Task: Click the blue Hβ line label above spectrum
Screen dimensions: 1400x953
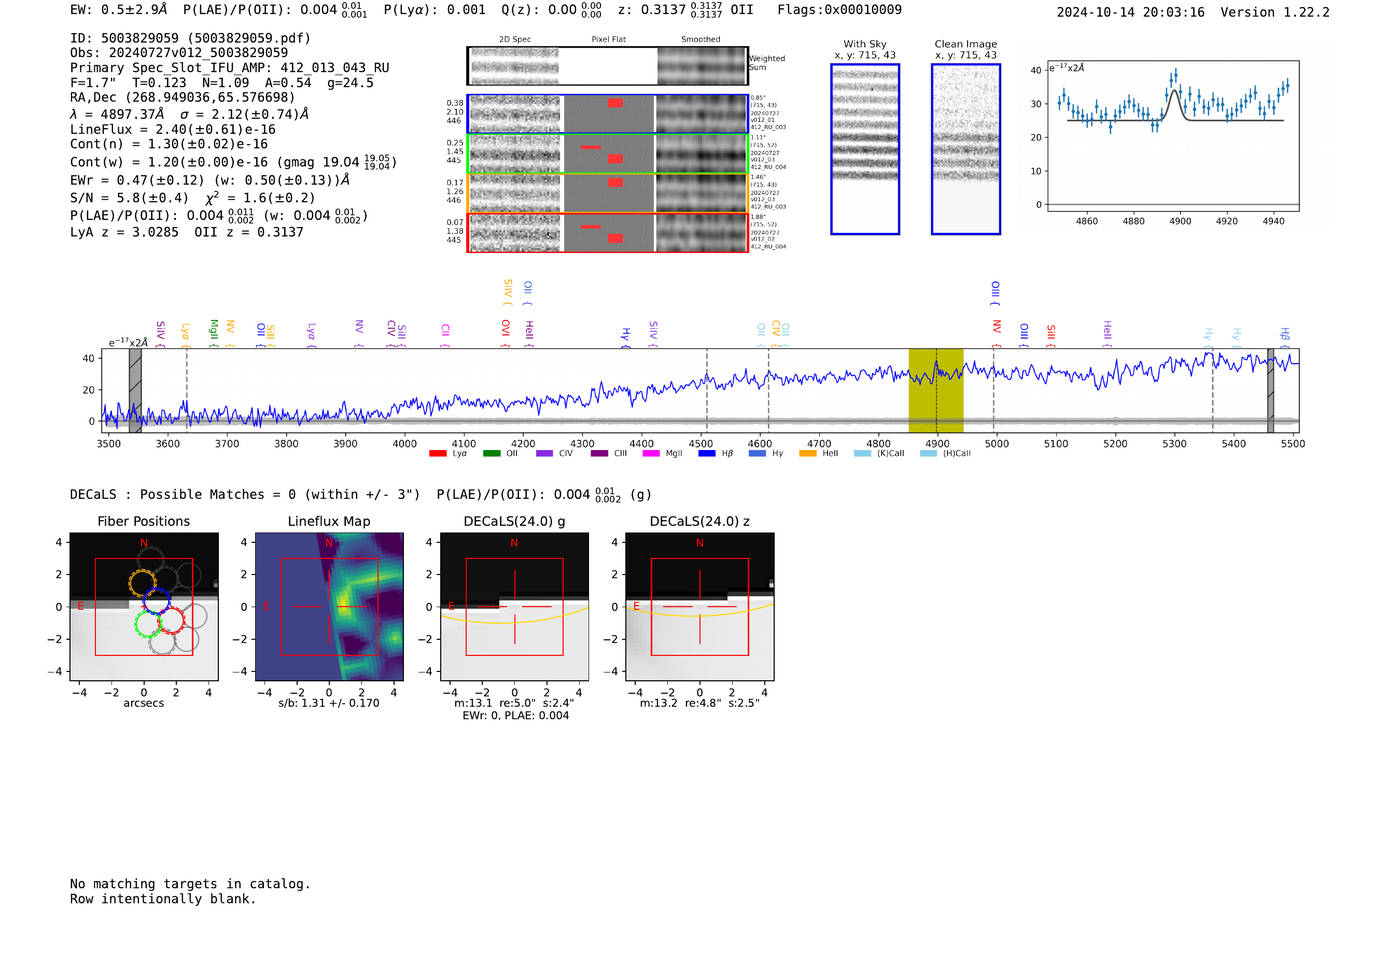Action: pyautogui.click(x=1285, y=338)
